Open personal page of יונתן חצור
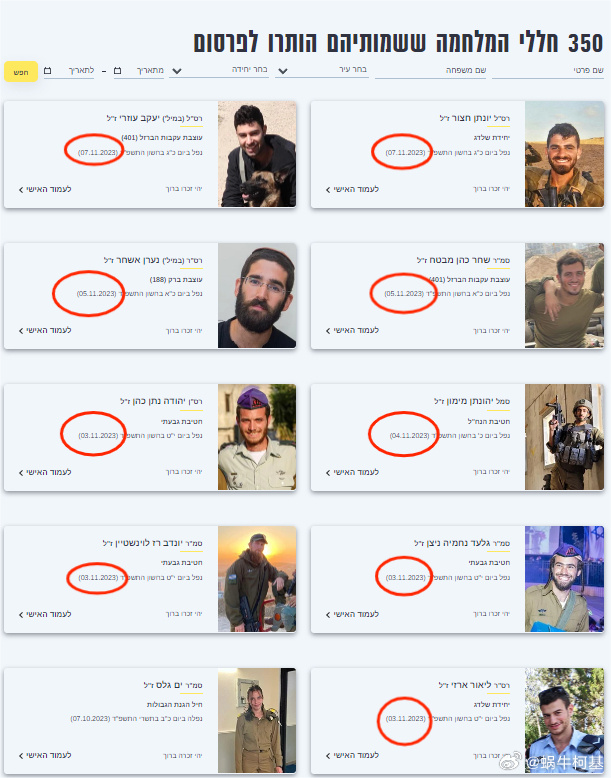Image resolution: width=611 pixels, height=778 pixels. [x=352, y=189]
